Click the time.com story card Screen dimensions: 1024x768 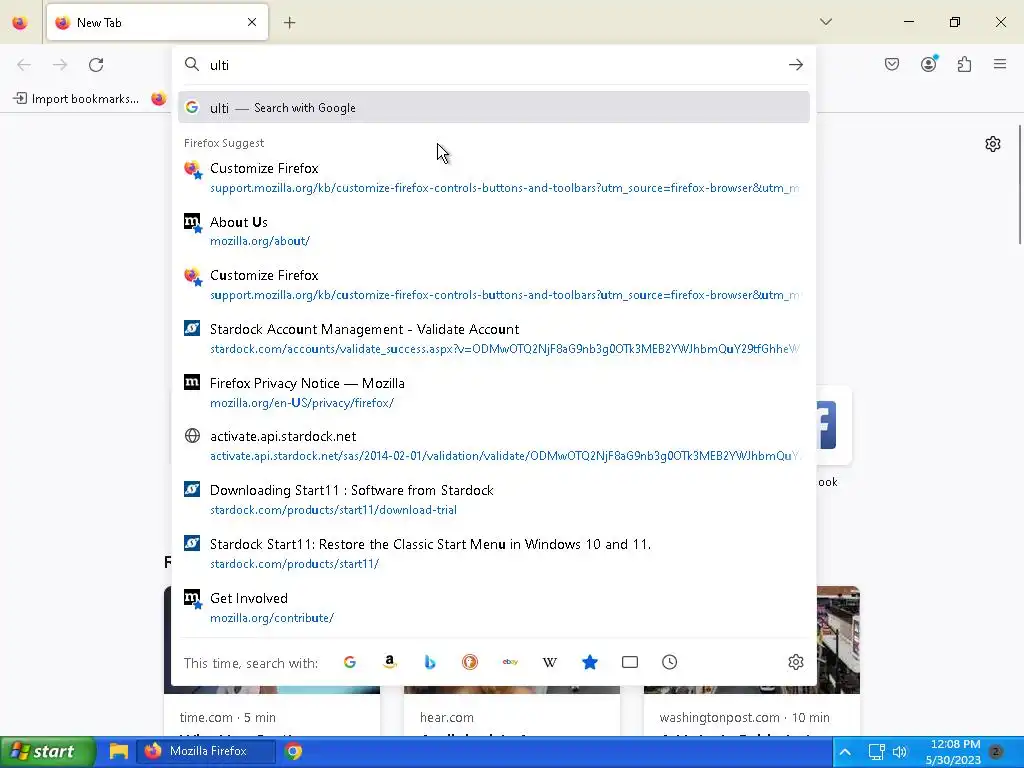coord(272,712)
